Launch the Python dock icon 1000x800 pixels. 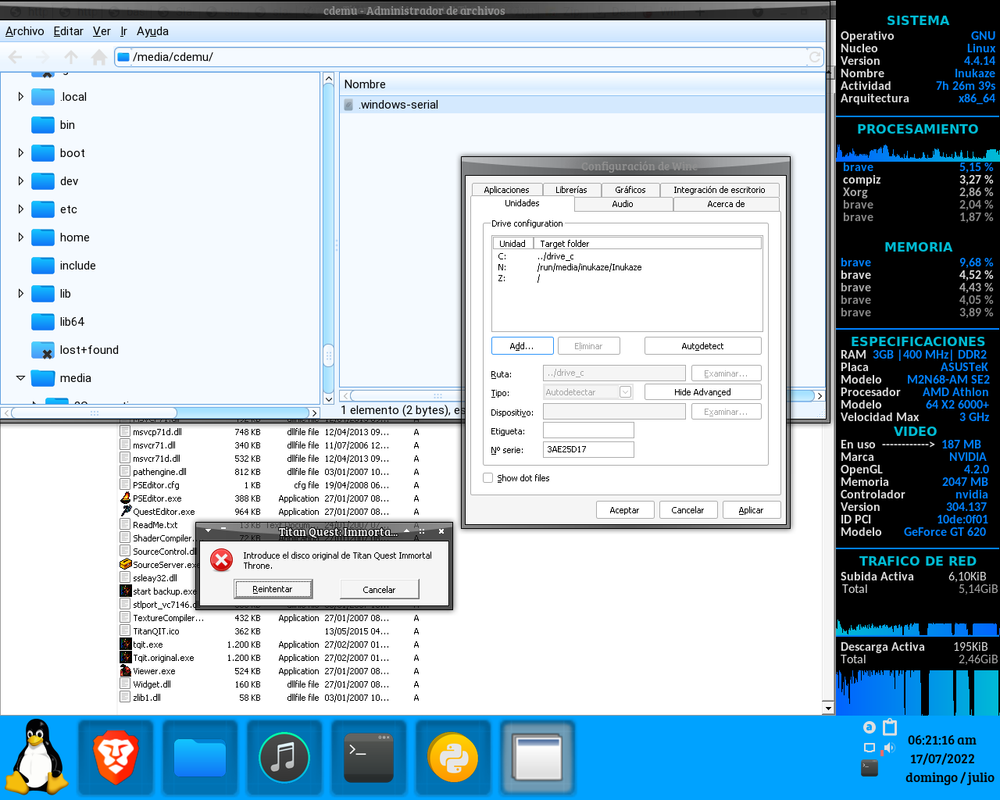453,758
